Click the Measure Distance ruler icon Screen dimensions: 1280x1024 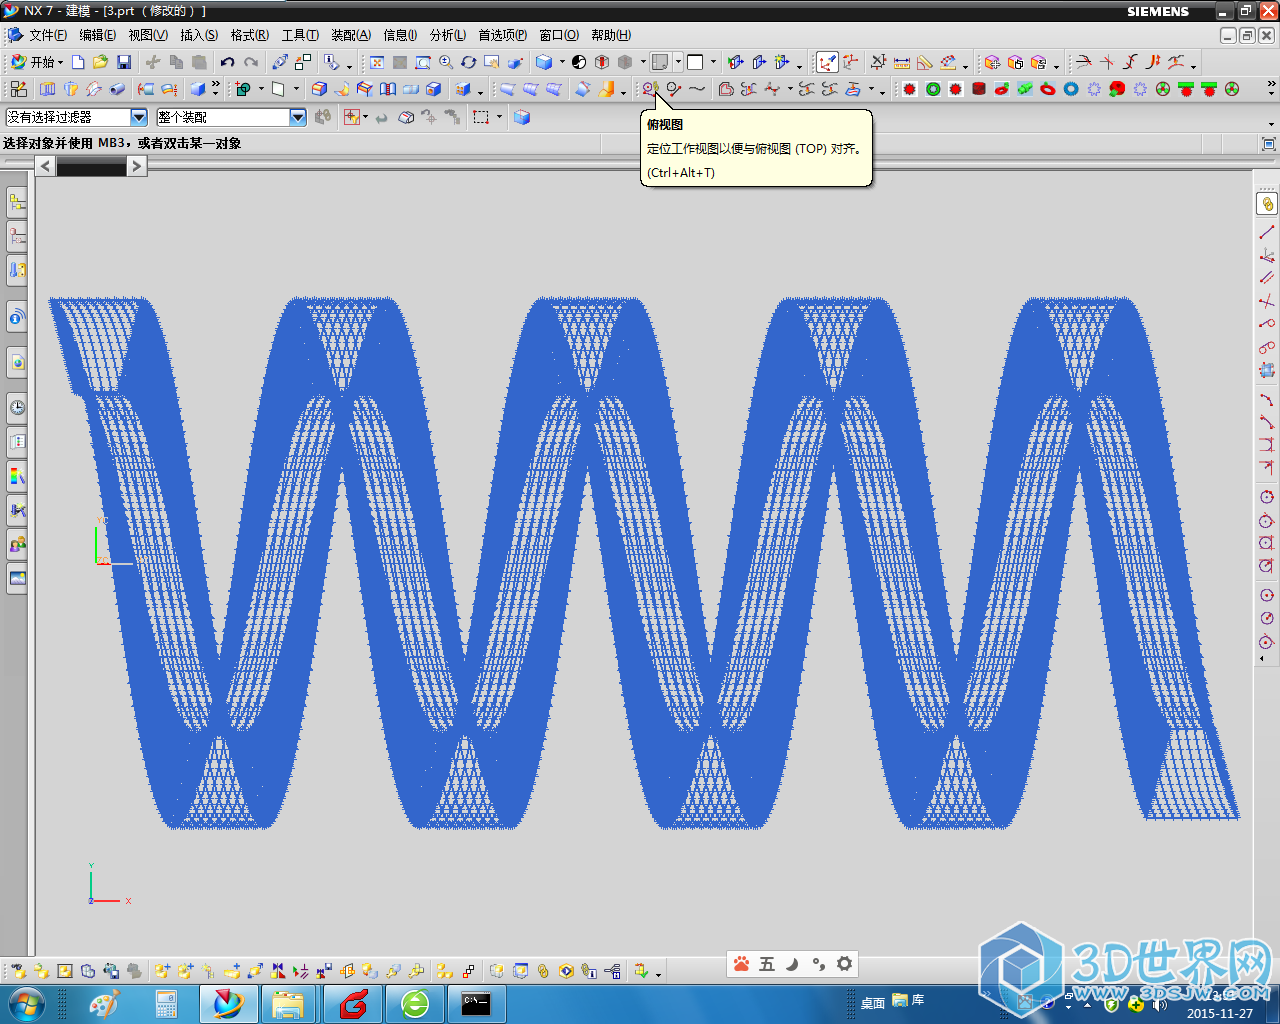(x=902, y=62)
